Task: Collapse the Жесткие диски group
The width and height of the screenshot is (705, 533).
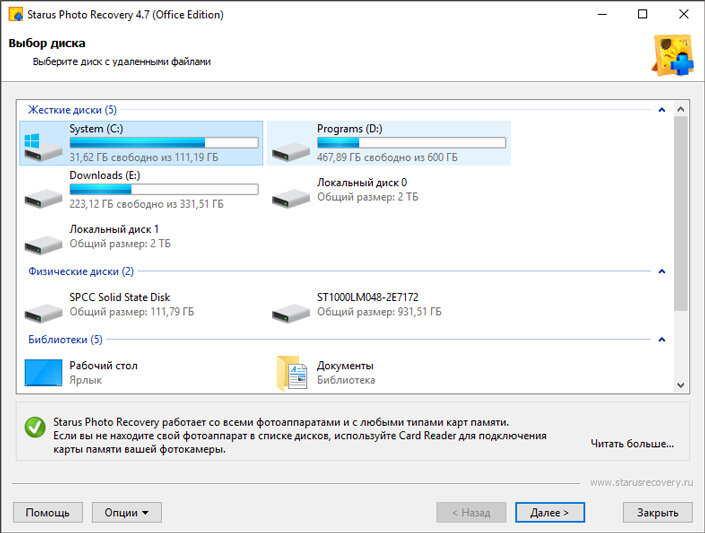Action: pyautogui.click(x=661, y=110)
